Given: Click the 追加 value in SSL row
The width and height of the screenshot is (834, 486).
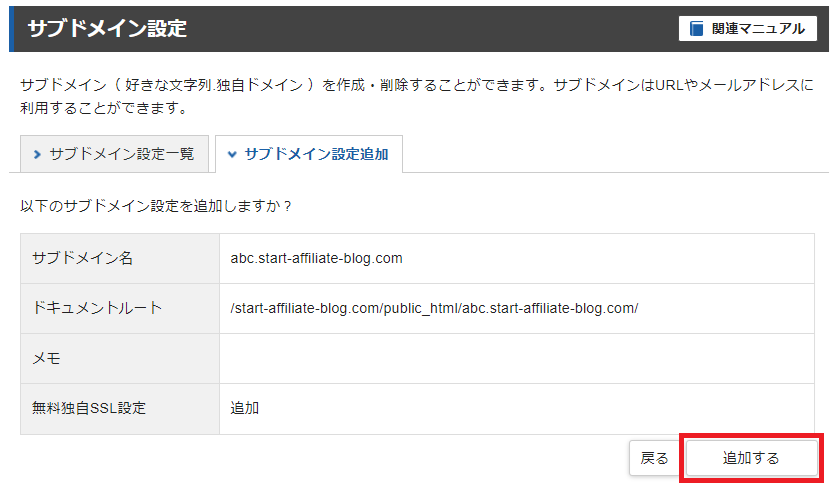Looking at the screenshot, I should [x=245, y=408].
